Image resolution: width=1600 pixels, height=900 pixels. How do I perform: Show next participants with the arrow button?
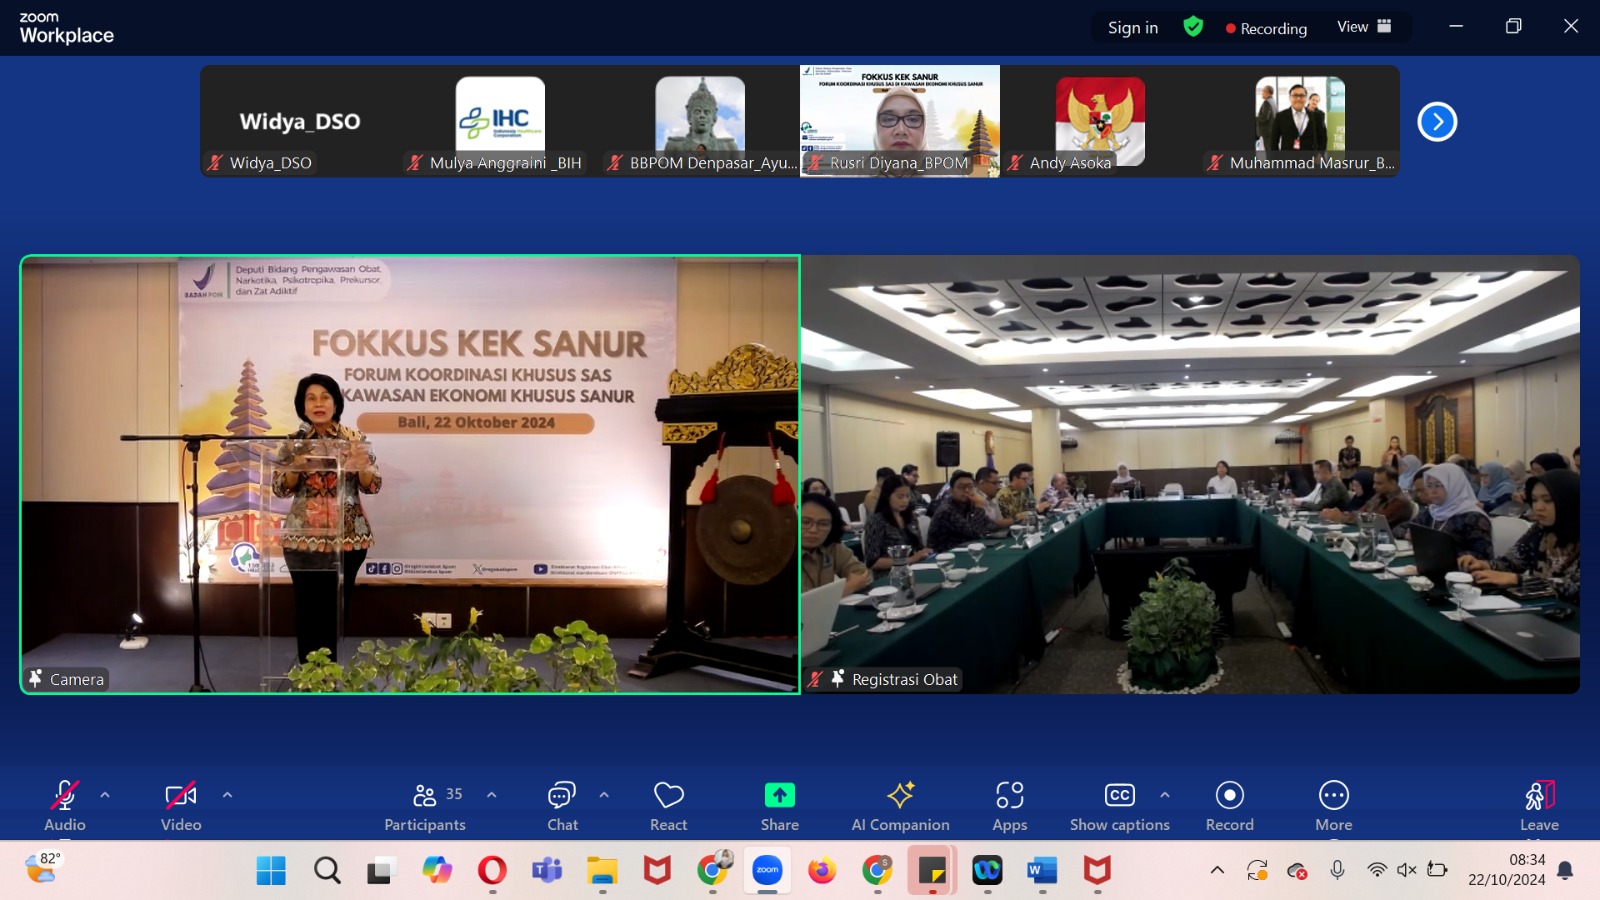tap(1437, 122)
